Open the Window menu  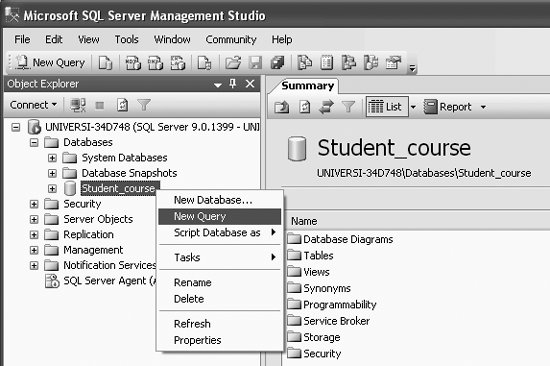click(172, 39)
